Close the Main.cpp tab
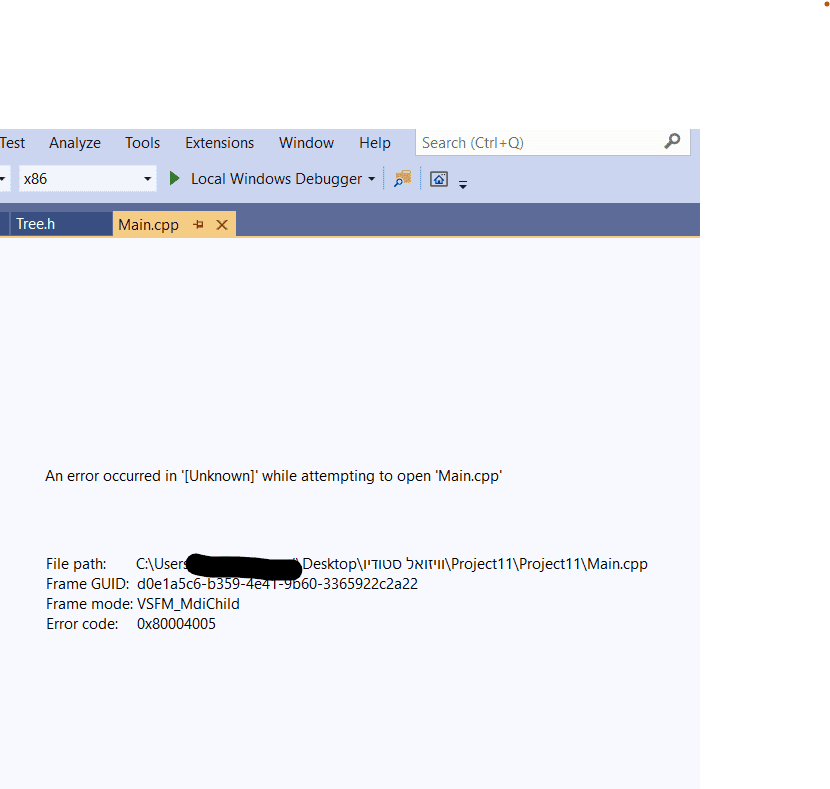830x789 pixels. 222,225
